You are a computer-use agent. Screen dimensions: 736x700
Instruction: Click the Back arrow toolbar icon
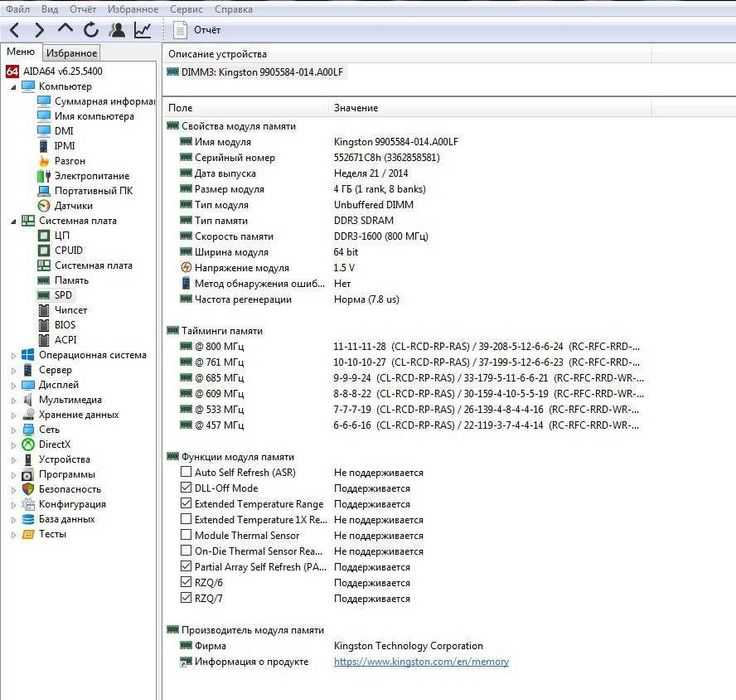(x=15, y=31)
